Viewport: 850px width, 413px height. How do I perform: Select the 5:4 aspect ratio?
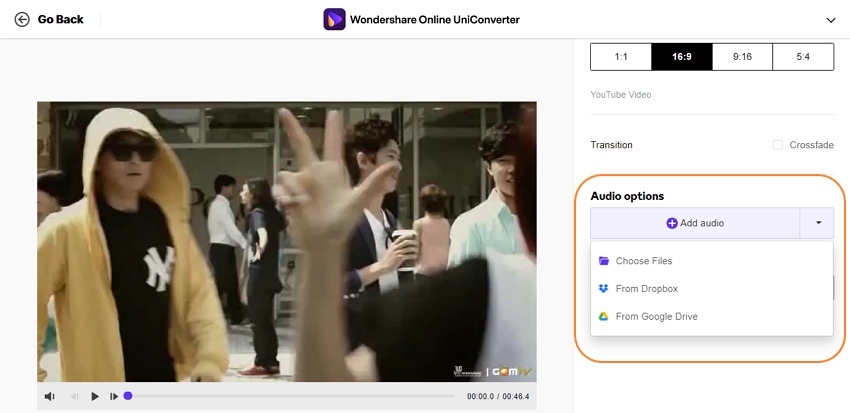803,57
